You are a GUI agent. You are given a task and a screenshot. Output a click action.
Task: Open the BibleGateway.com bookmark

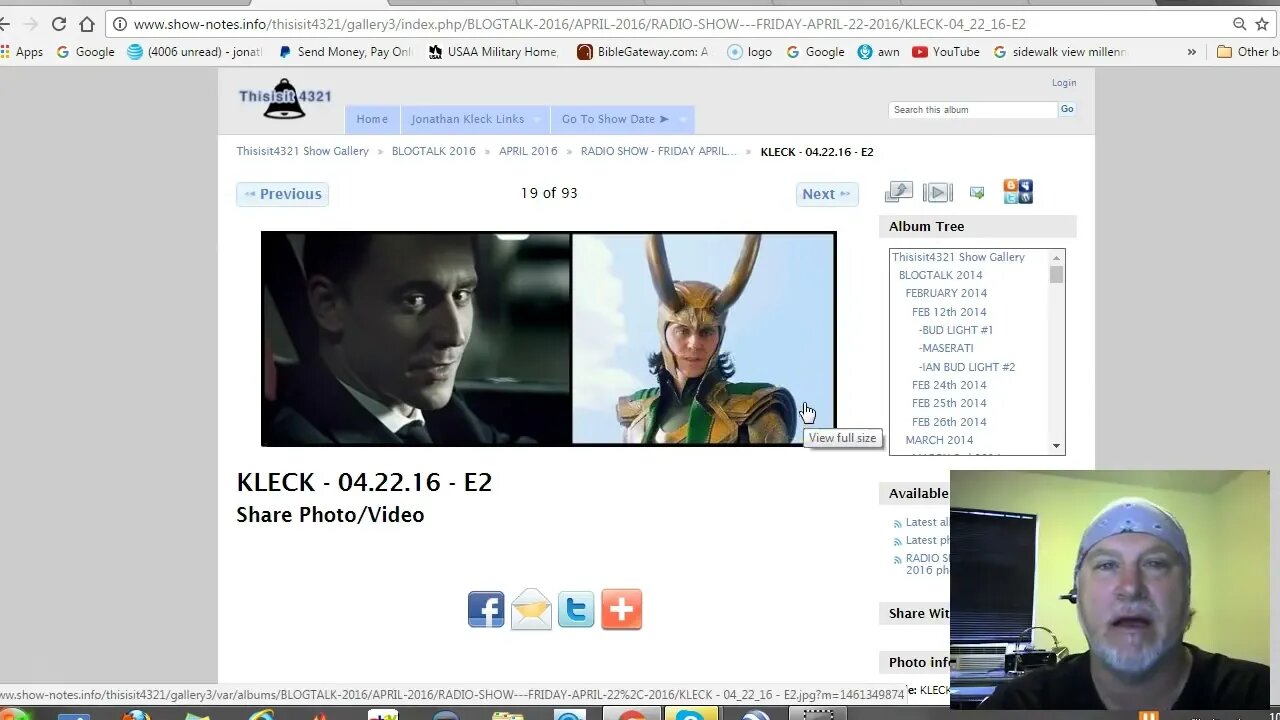point(643,52)
